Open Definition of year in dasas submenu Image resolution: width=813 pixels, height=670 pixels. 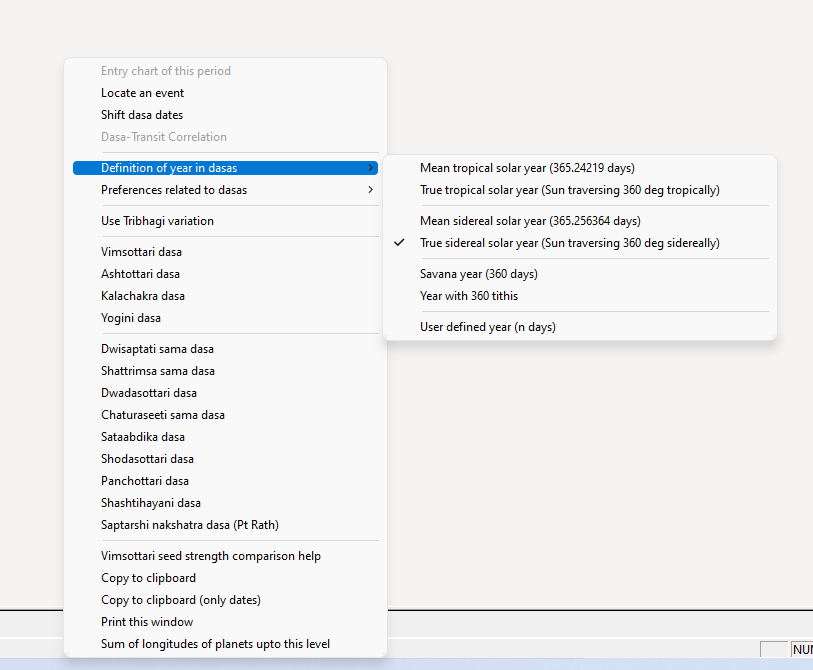226,168
